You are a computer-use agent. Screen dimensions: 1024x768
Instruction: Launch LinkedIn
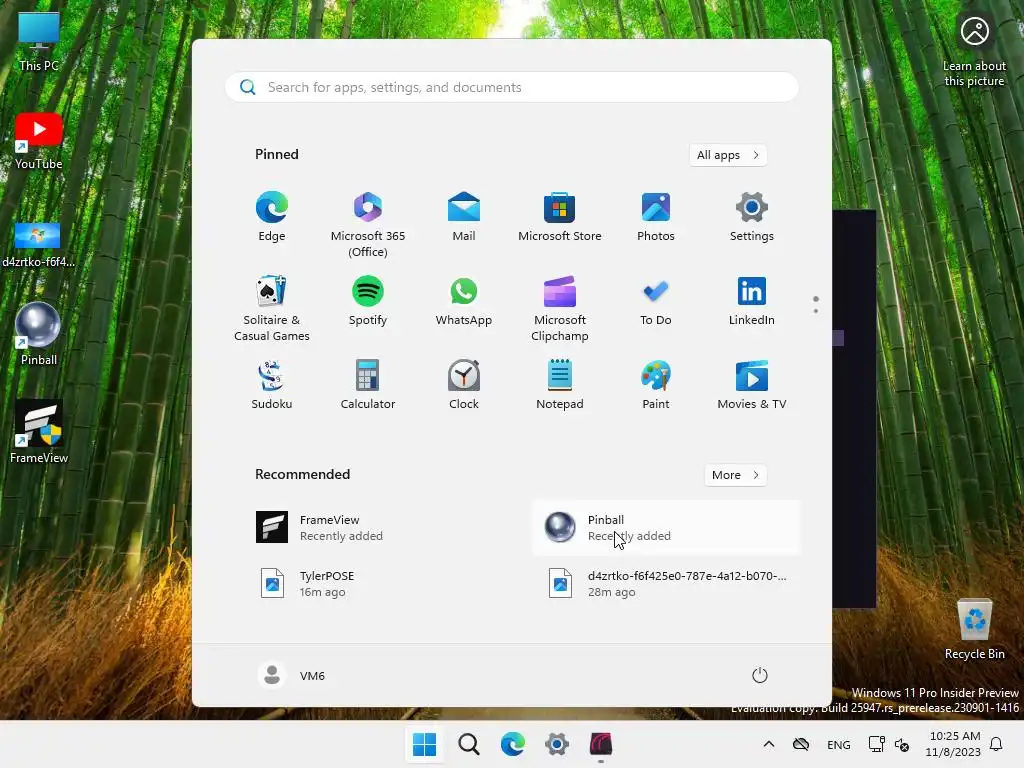point(752,300)
